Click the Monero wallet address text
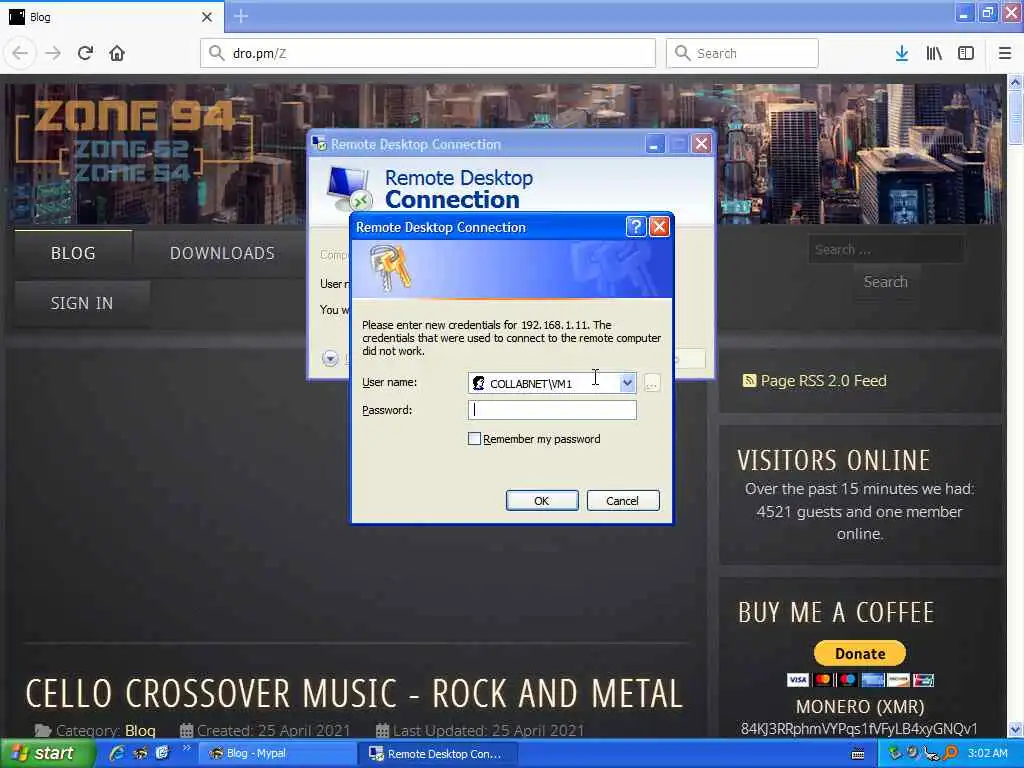This screenshot has width=1024, height=768. (859, 729)
